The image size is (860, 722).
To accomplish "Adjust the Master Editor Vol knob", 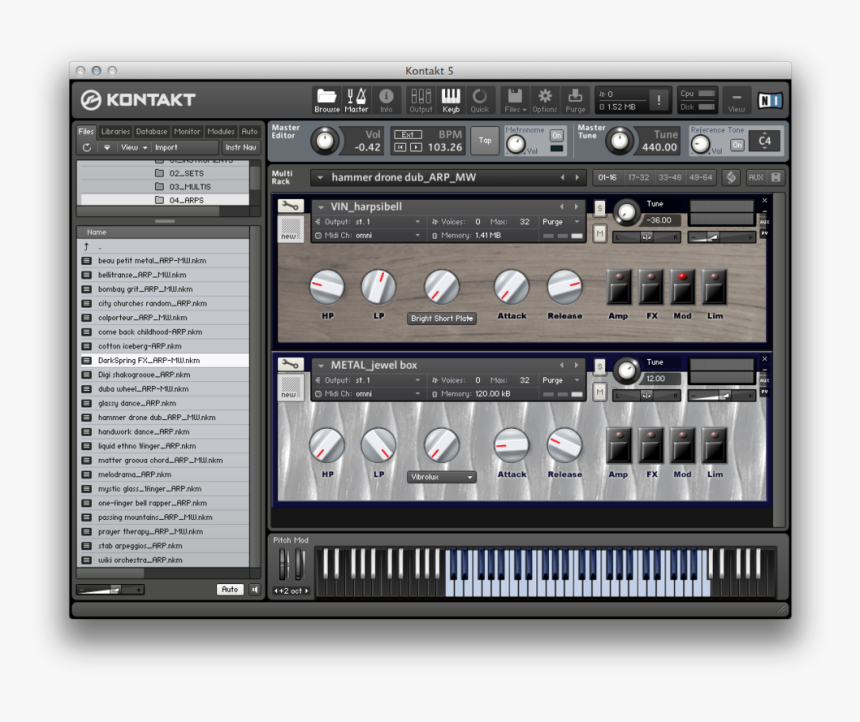I will pos(325,140).
